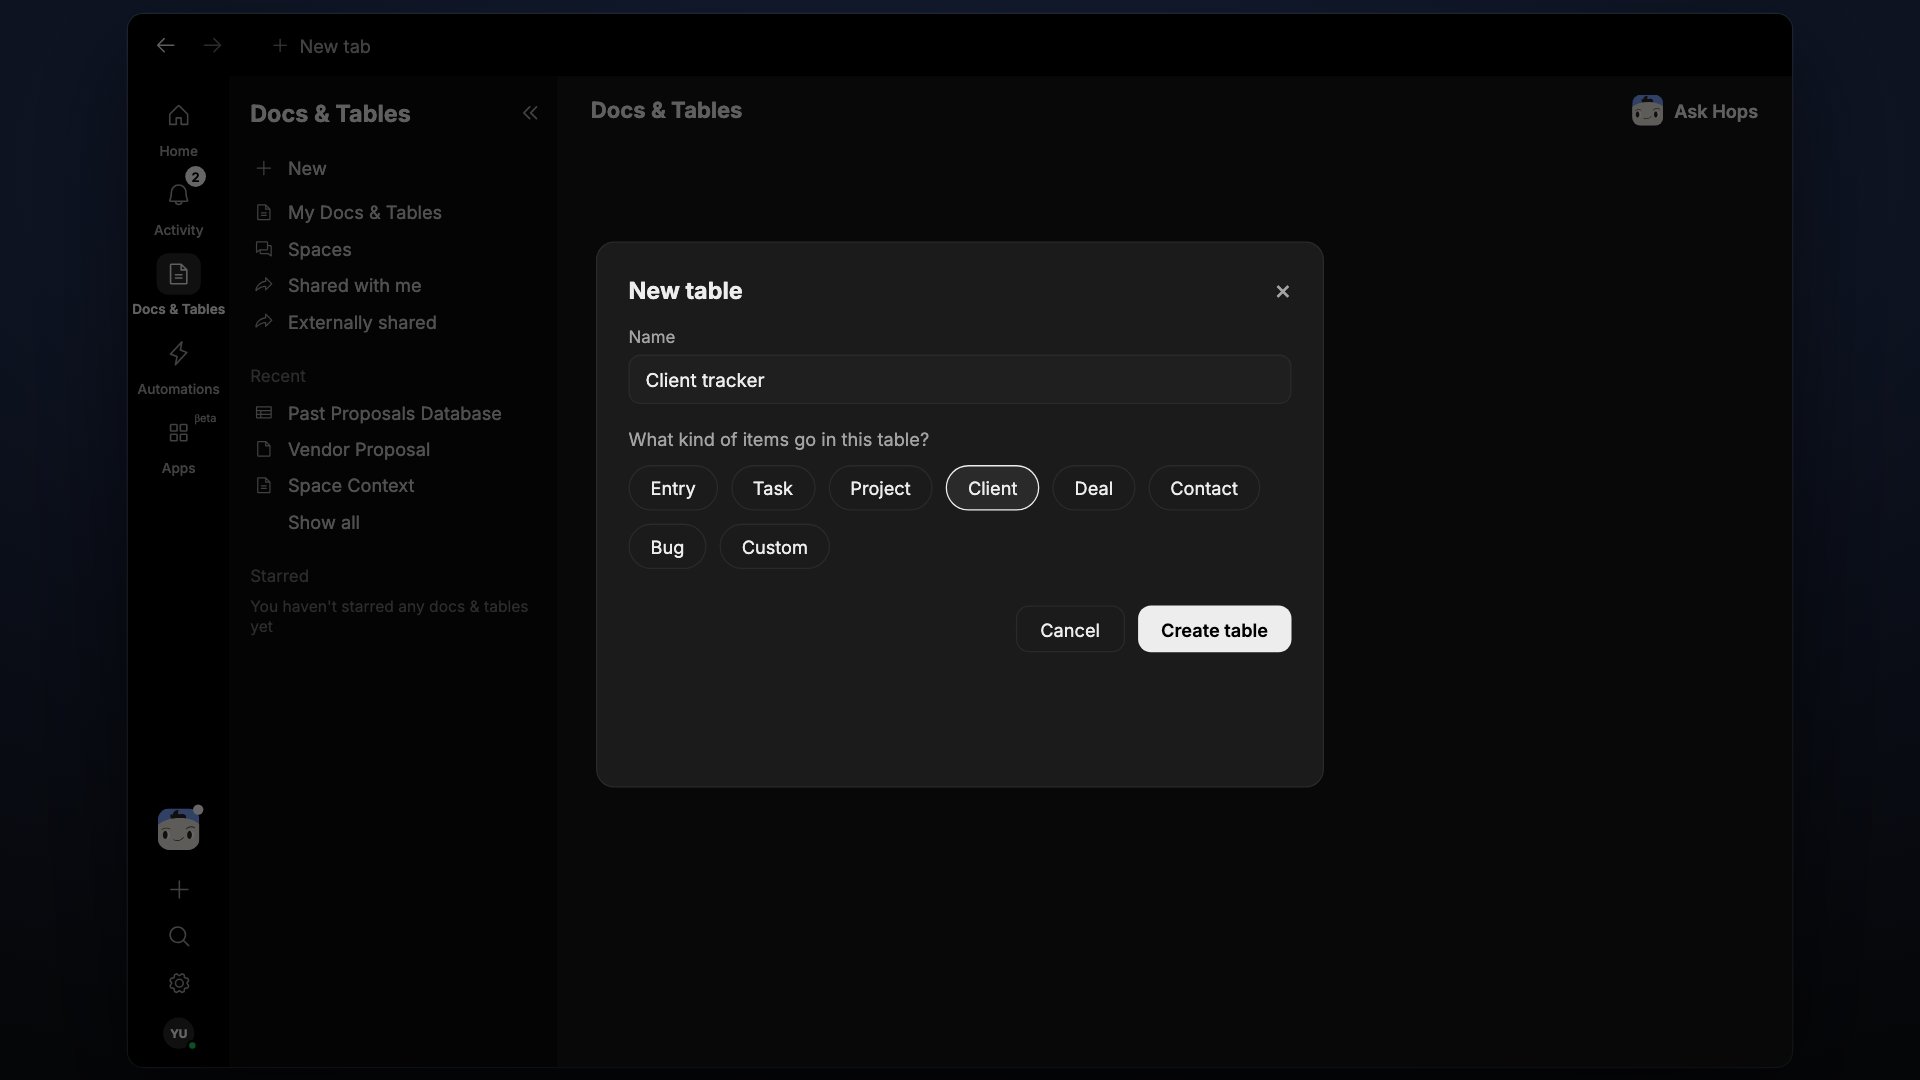Click Create table button

(1214, 629)
